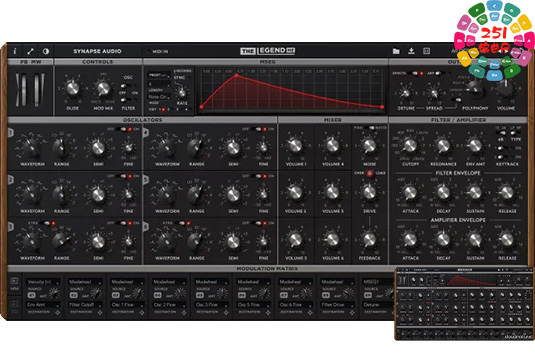
Task: Open the MSEG Preset dropdown
Action: point(159,75)
